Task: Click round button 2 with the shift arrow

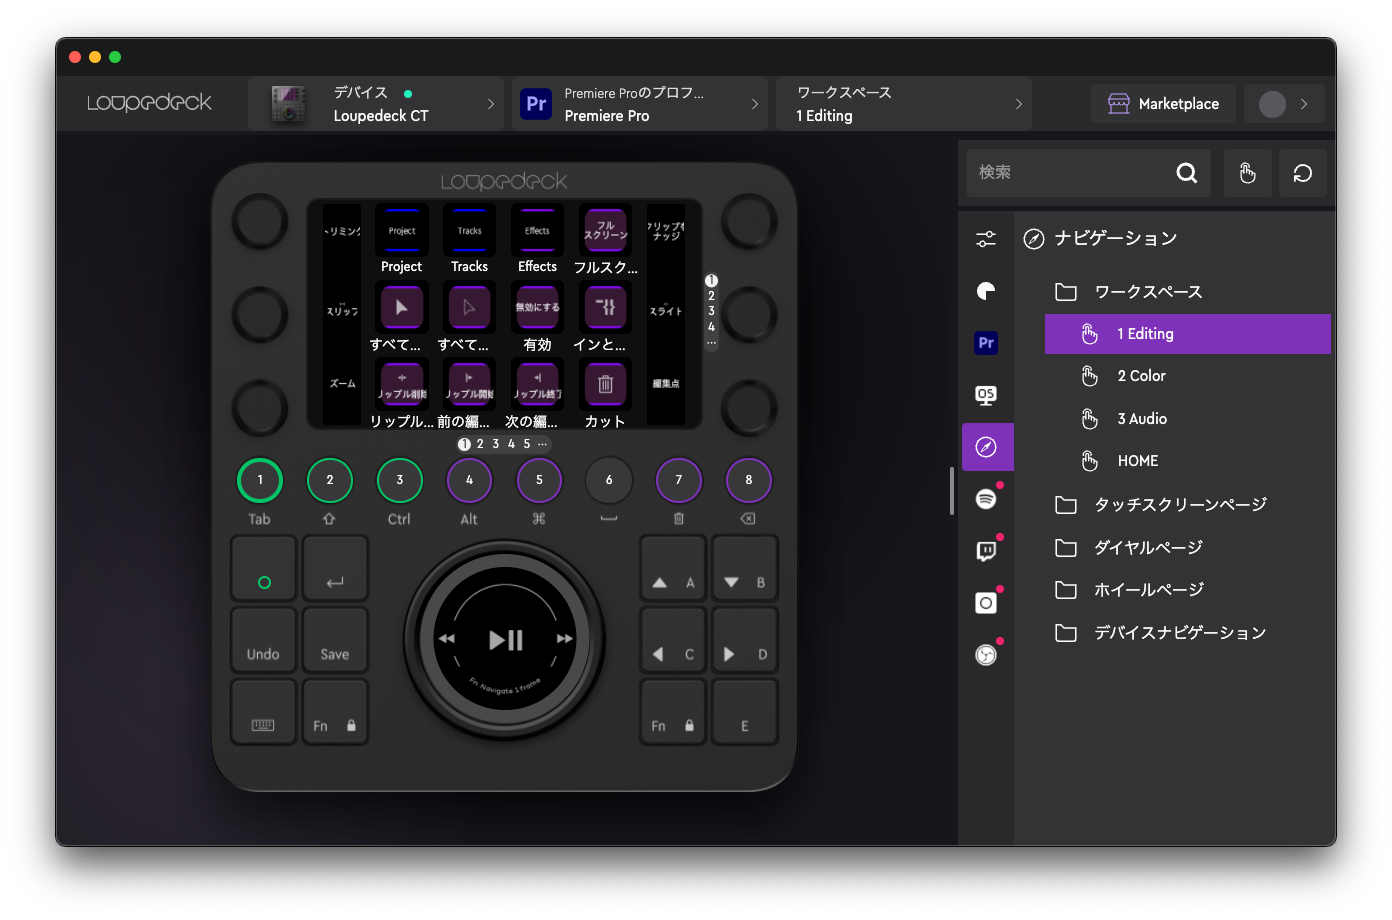Action: tap(330, 480)
